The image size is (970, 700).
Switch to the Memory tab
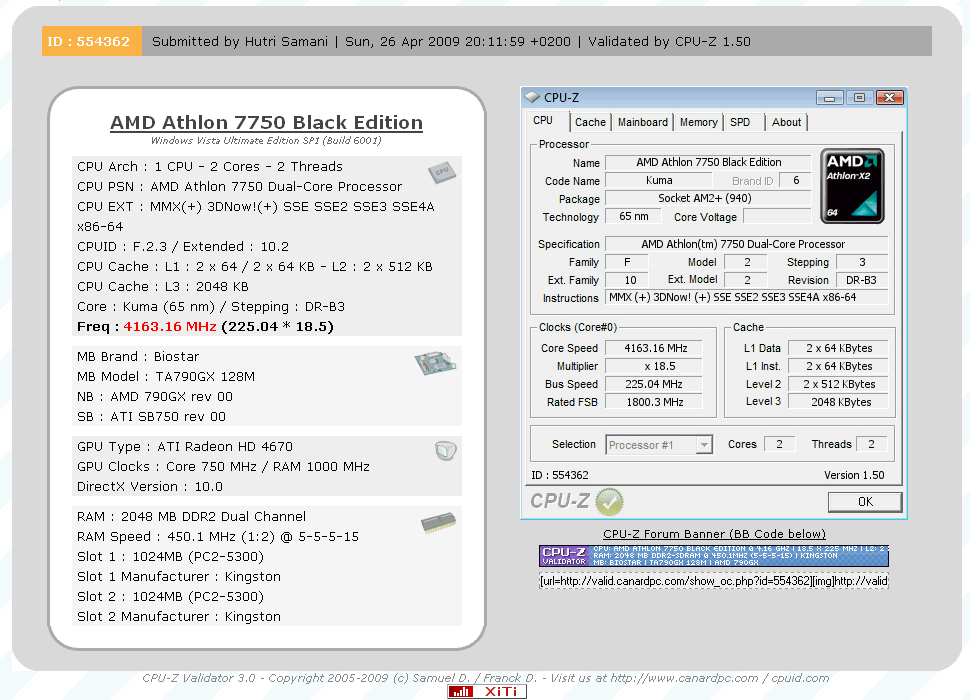tap(698, 122)
